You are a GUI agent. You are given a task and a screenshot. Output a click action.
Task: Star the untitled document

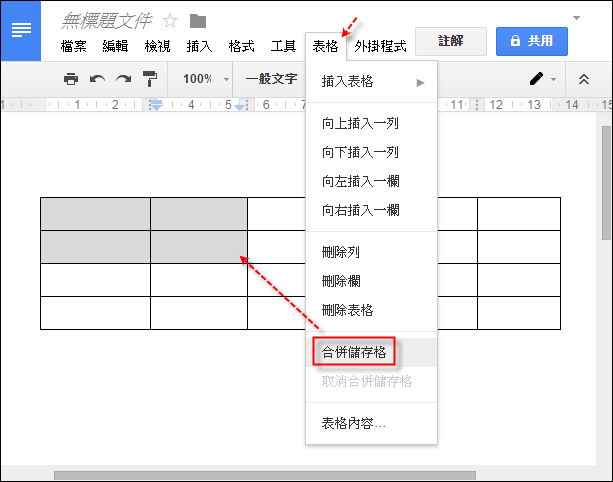[x=170, y=21]
